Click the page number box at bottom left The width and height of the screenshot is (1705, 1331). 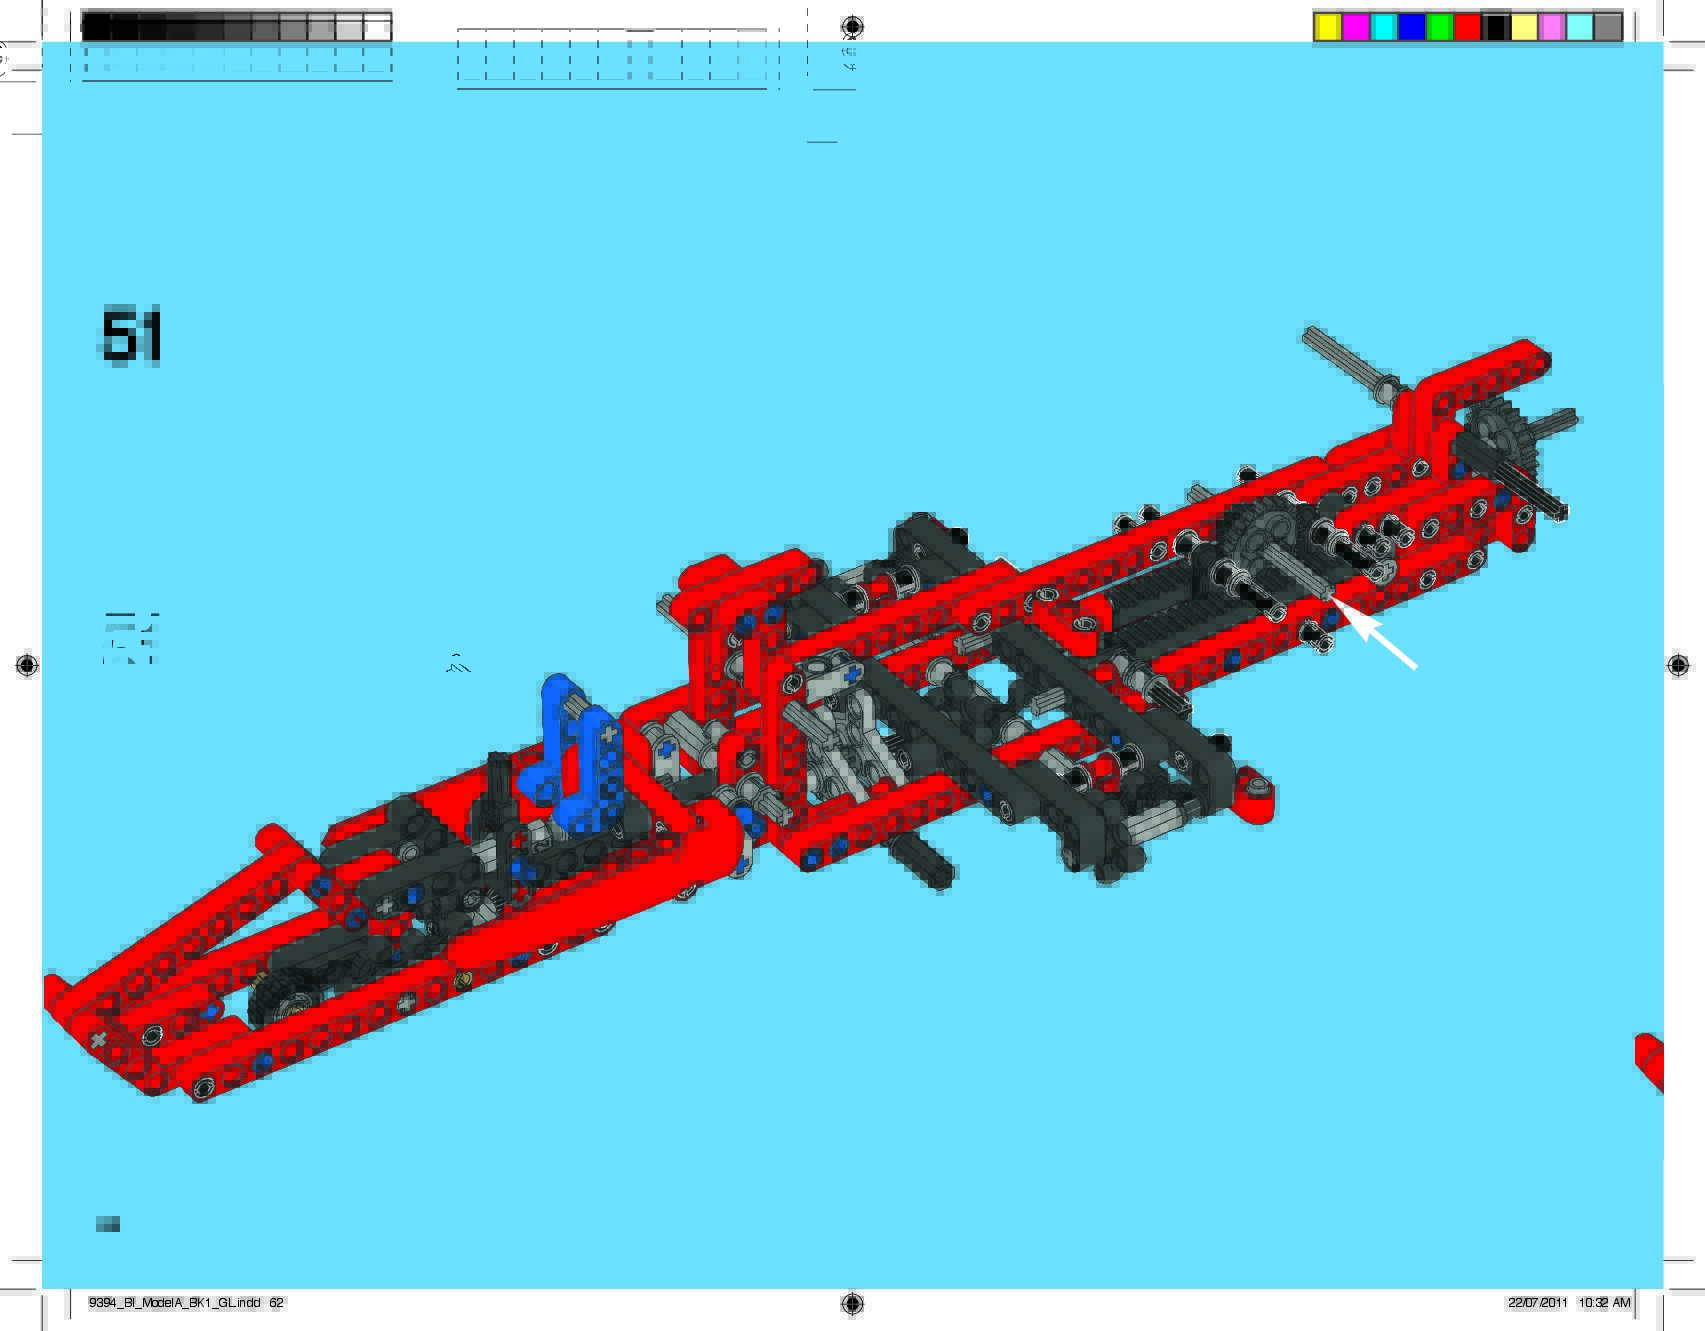(108, 1224)
